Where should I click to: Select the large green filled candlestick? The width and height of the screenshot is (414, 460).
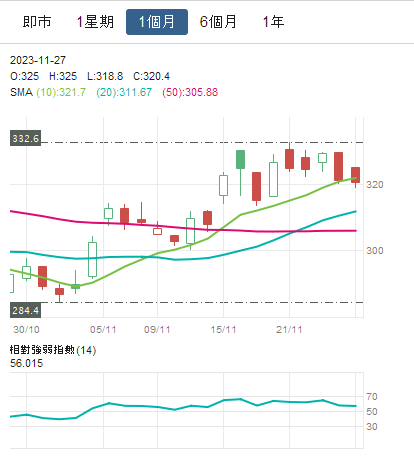pyautogui.click(x=240, y=159)
